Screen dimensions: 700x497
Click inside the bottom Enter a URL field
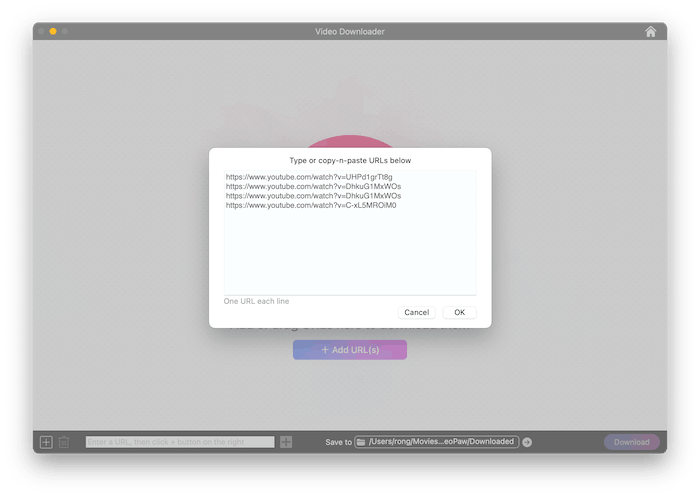180,442
